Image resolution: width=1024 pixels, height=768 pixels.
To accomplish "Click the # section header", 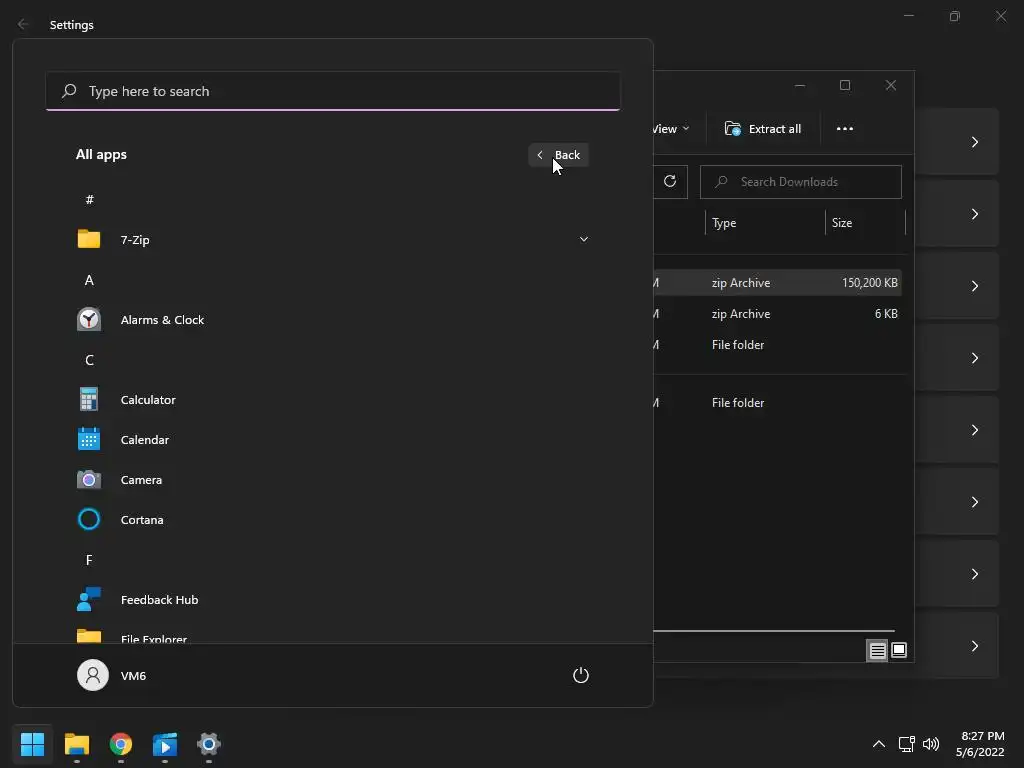I will (89, 200).
